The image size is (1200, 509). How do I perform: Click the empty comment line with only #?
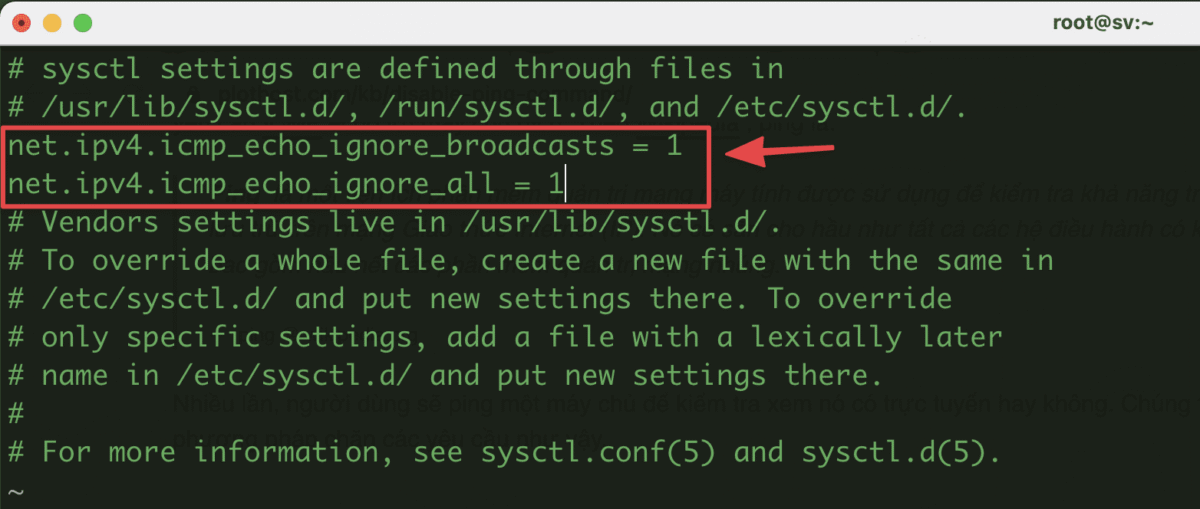click(x=16, y=414)
